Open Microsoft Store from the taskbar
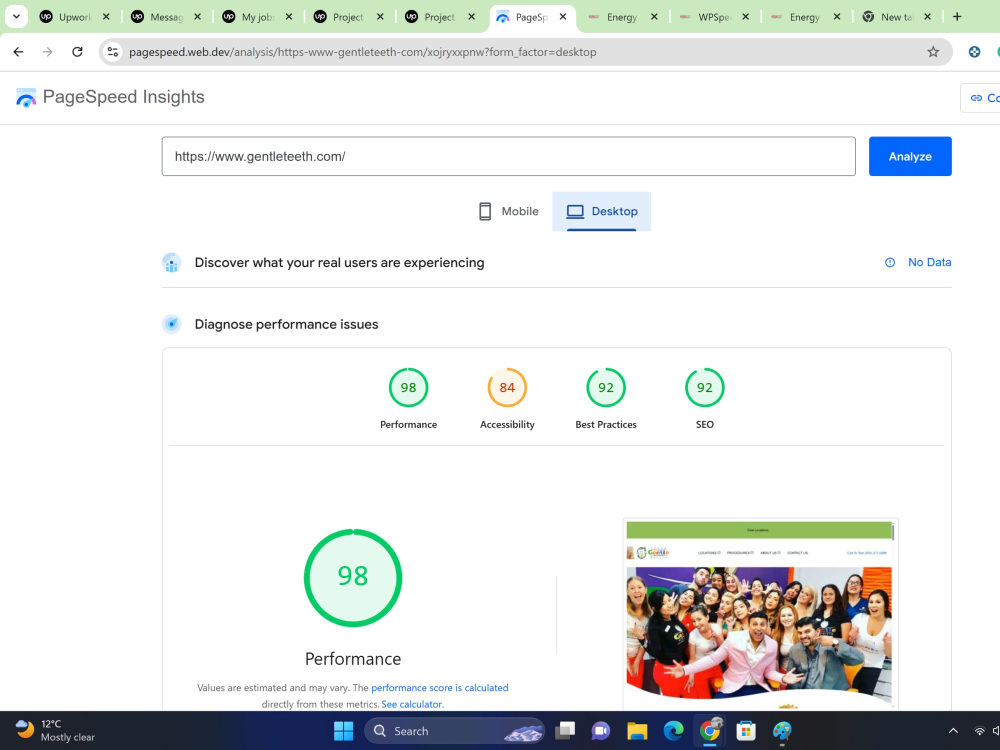Screen dimensions: 1000x750 point(746,731)
